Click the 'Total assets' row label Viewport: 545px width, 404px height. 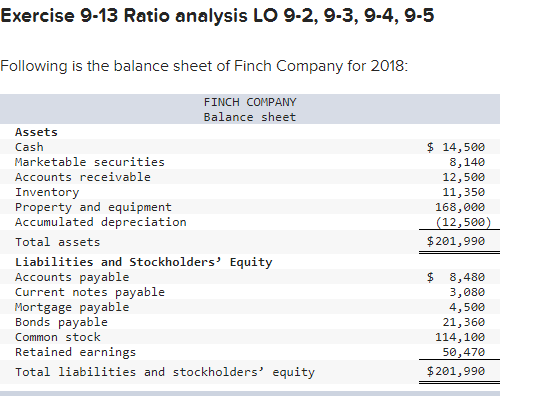pos(58,242)
